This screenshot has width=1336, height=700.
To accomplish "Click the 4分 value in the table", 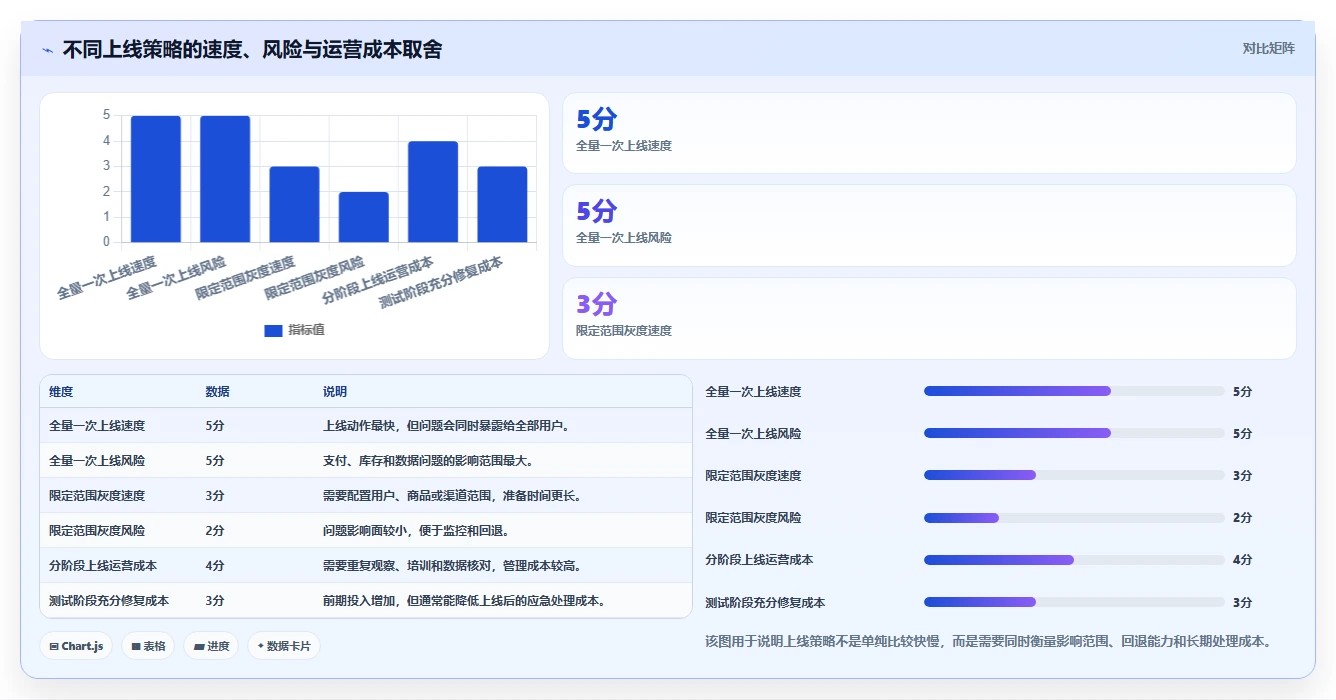I will 215,566.
